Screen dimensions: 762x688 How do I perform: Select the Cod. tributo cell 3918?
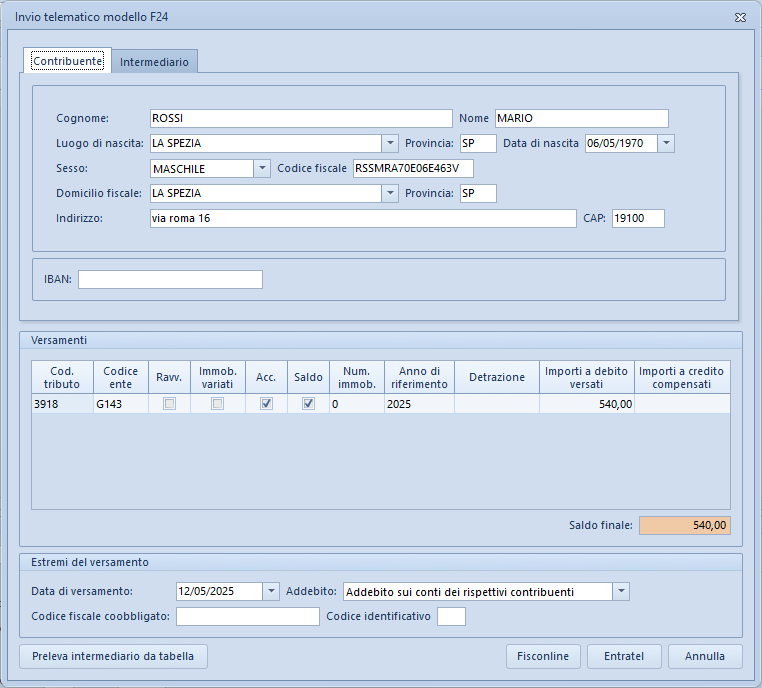point(62,404)
